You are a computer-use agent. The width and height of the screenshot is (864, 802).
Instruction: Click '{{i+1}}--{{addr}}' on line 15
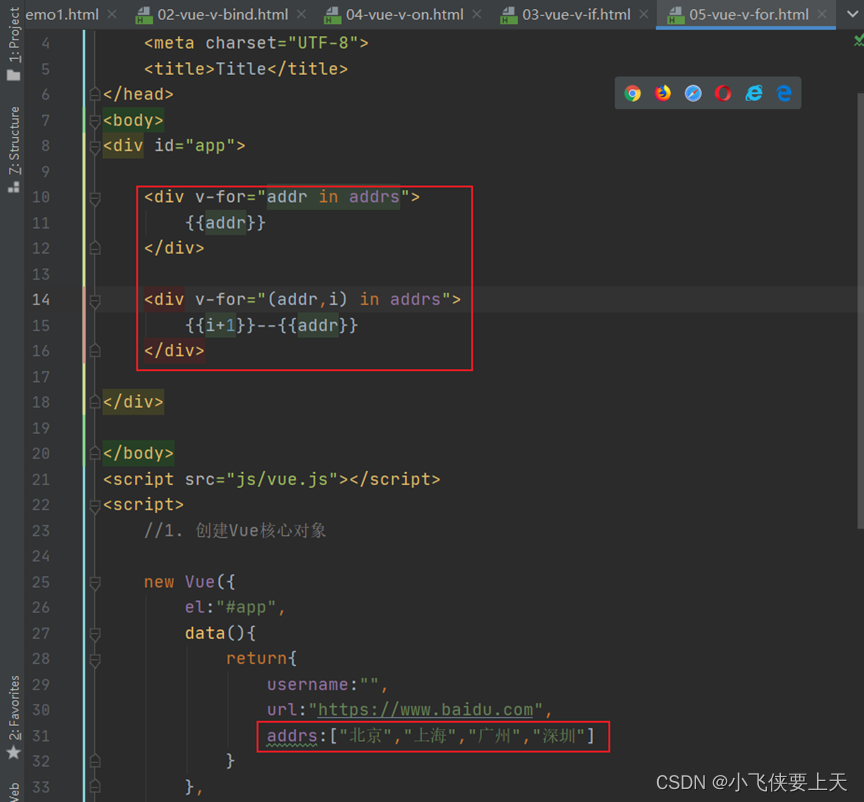click(272, 325)
